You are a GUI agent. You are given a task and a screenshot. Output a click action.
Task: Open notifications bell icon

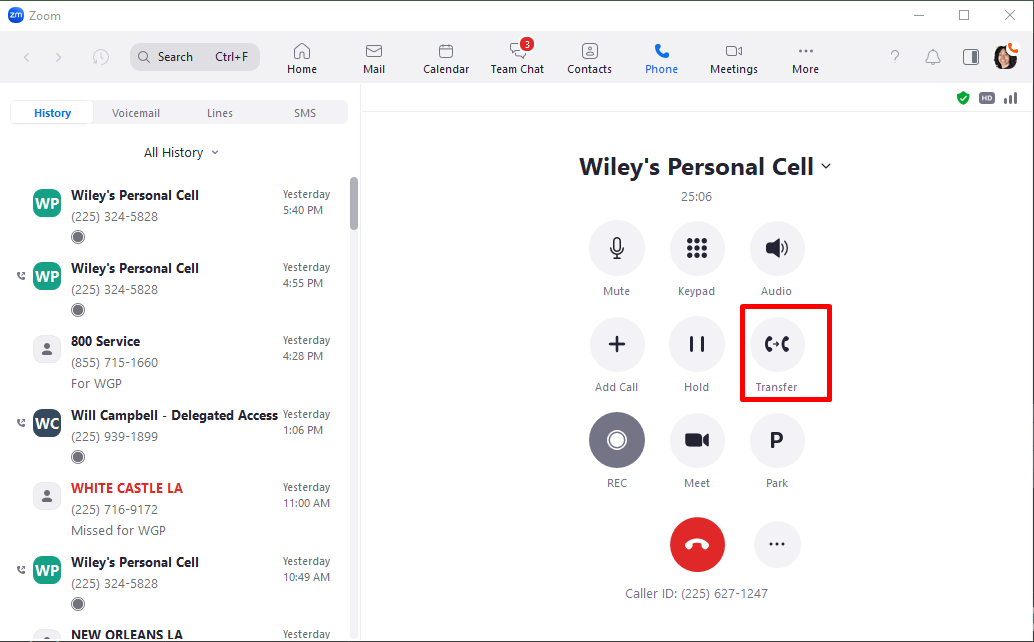[x=932, y=57]
